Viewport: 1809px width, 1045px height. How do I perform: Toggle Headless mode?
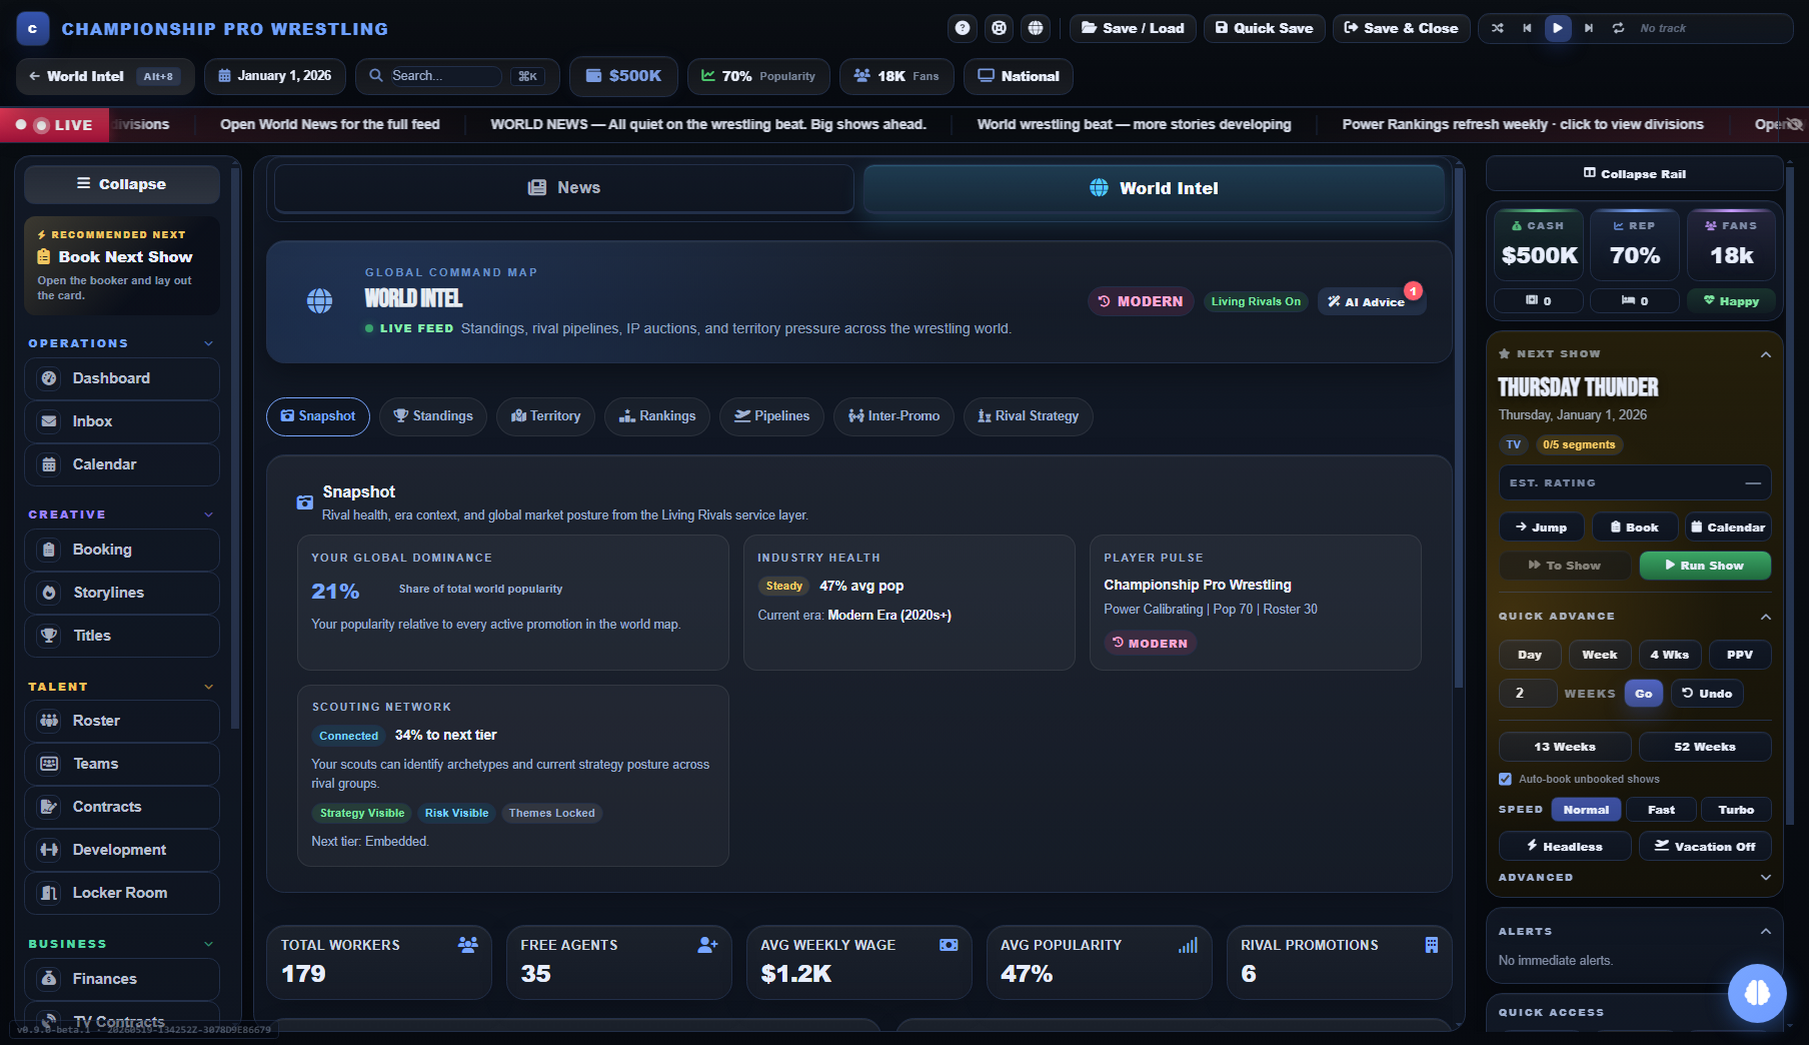(x=1565, y=846)
